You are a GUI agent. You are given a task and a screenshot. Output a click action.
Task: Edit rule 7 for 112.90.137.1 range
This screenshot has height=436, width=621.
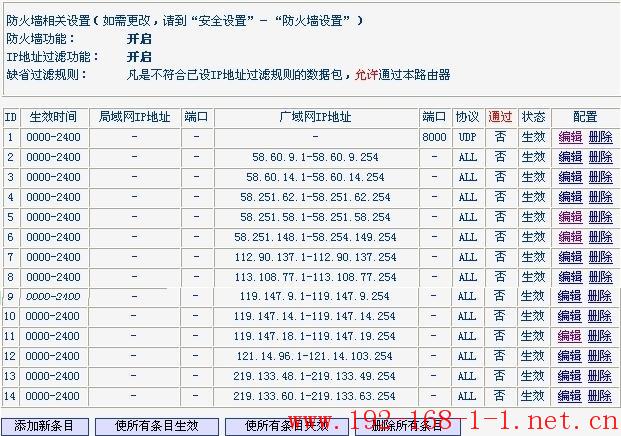[570, 257]
